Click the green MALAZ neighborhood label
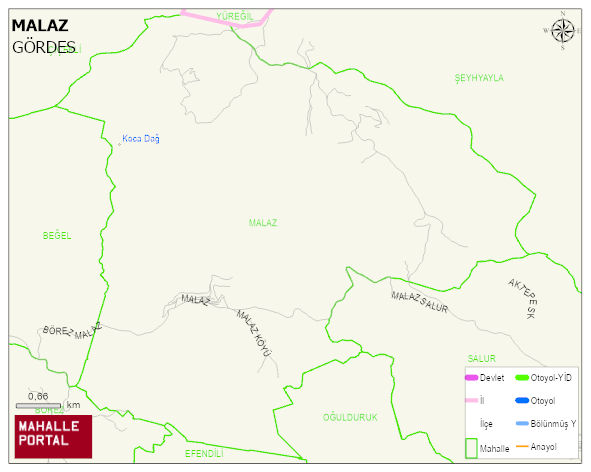The image size is (591, 472). [x=263, y=223]
